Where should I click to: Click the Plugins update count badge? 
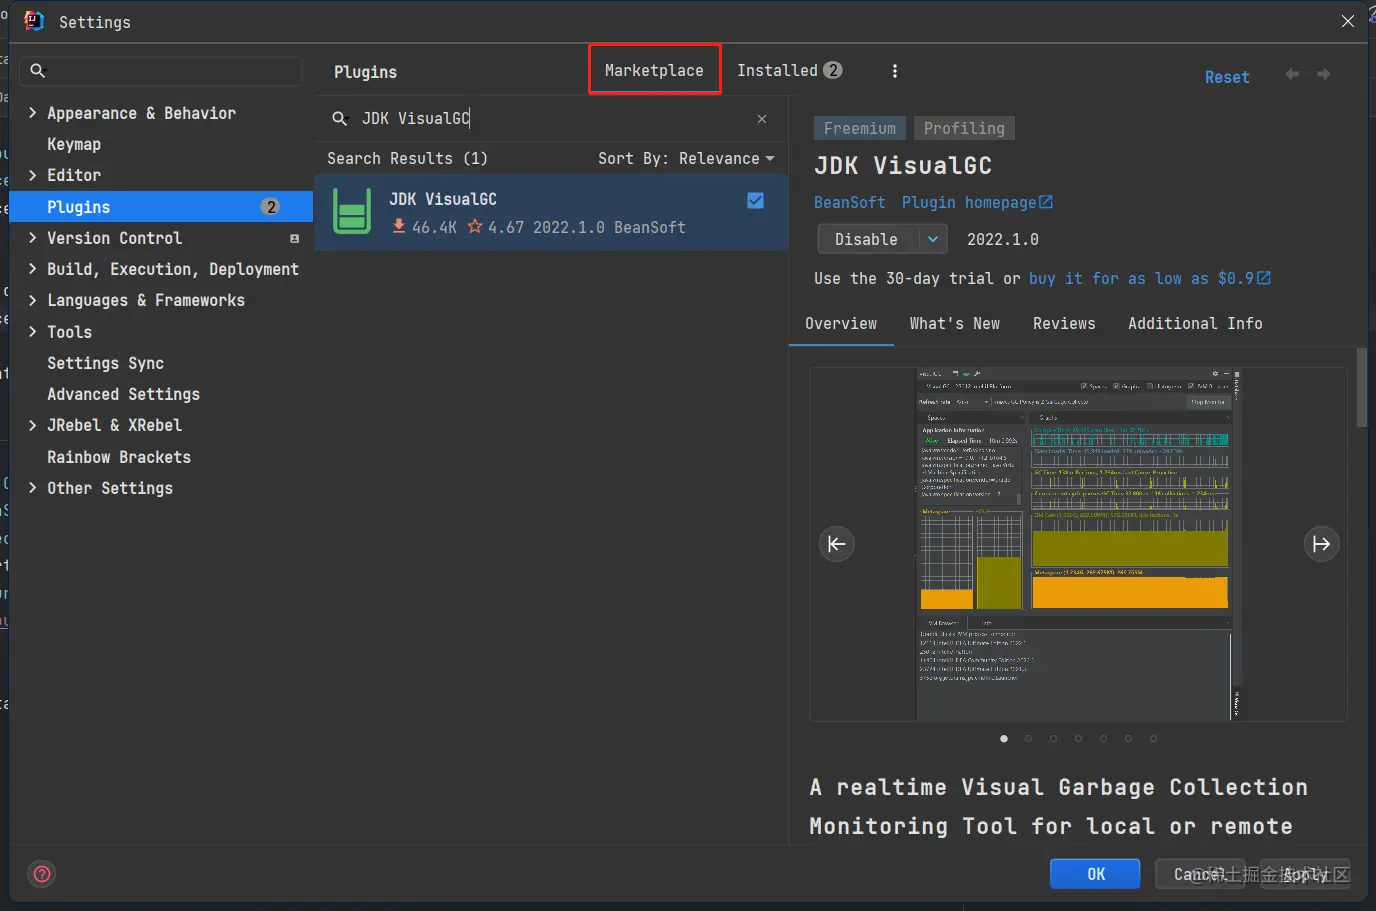tap(270, 207)
